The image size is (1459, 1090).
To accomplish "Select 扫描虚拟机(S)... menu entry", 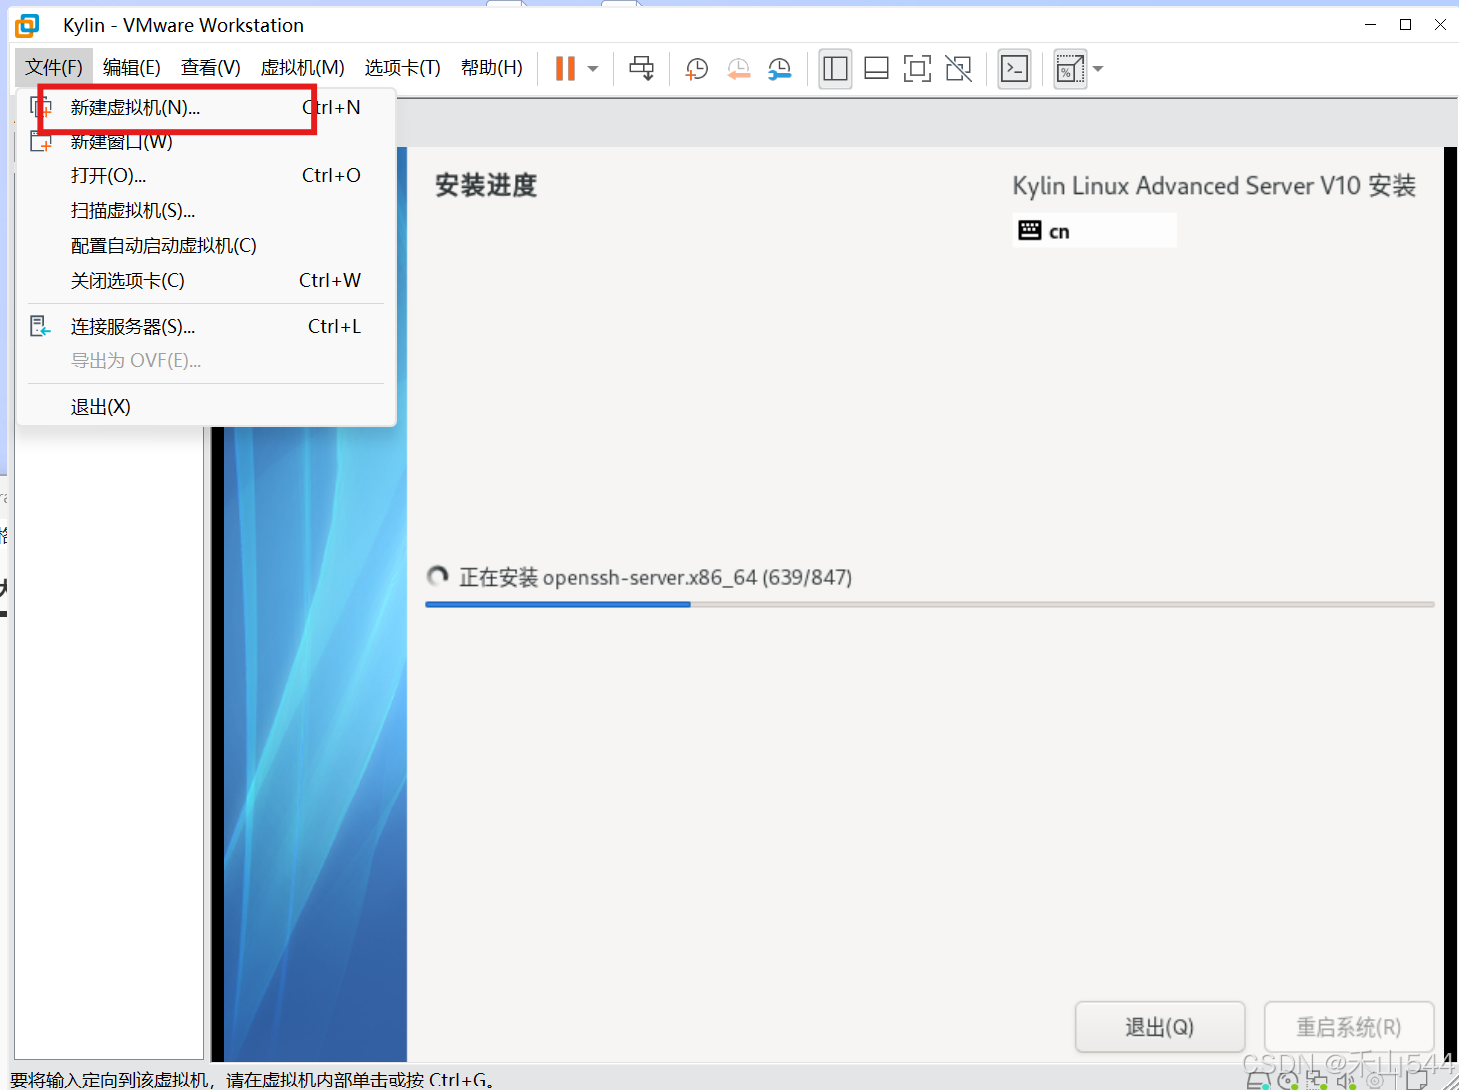I will tap(207, 210).
